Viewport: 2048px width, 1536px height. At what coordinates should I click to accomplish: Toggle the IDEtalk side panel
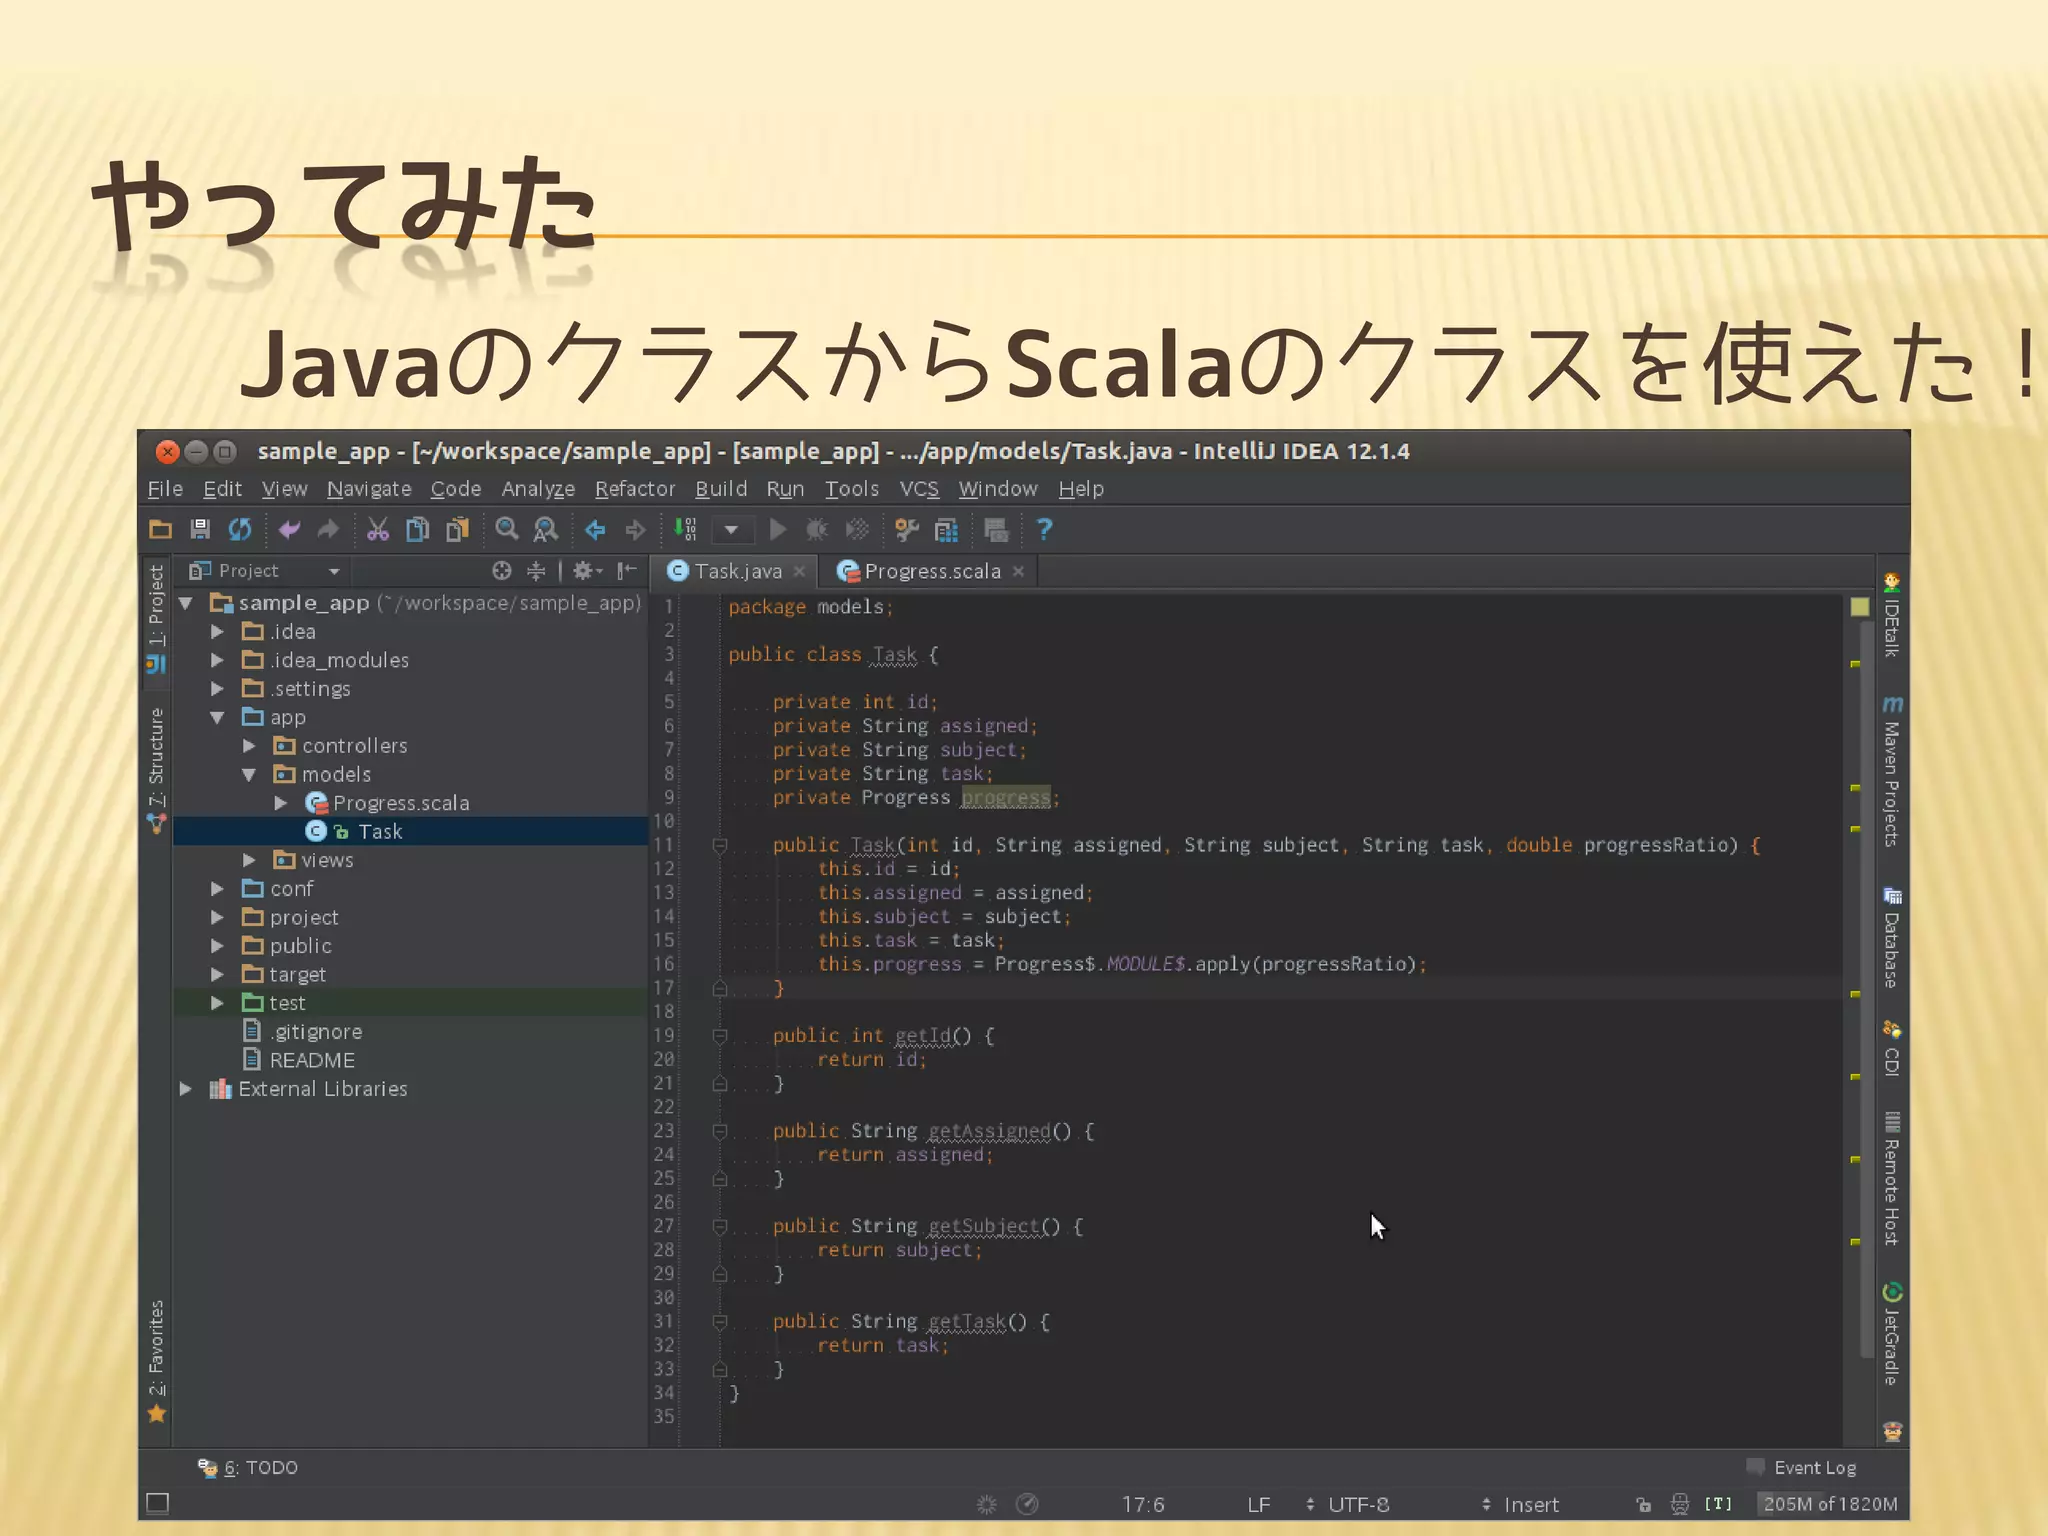pyautogui.click(x=1892, y=614)
